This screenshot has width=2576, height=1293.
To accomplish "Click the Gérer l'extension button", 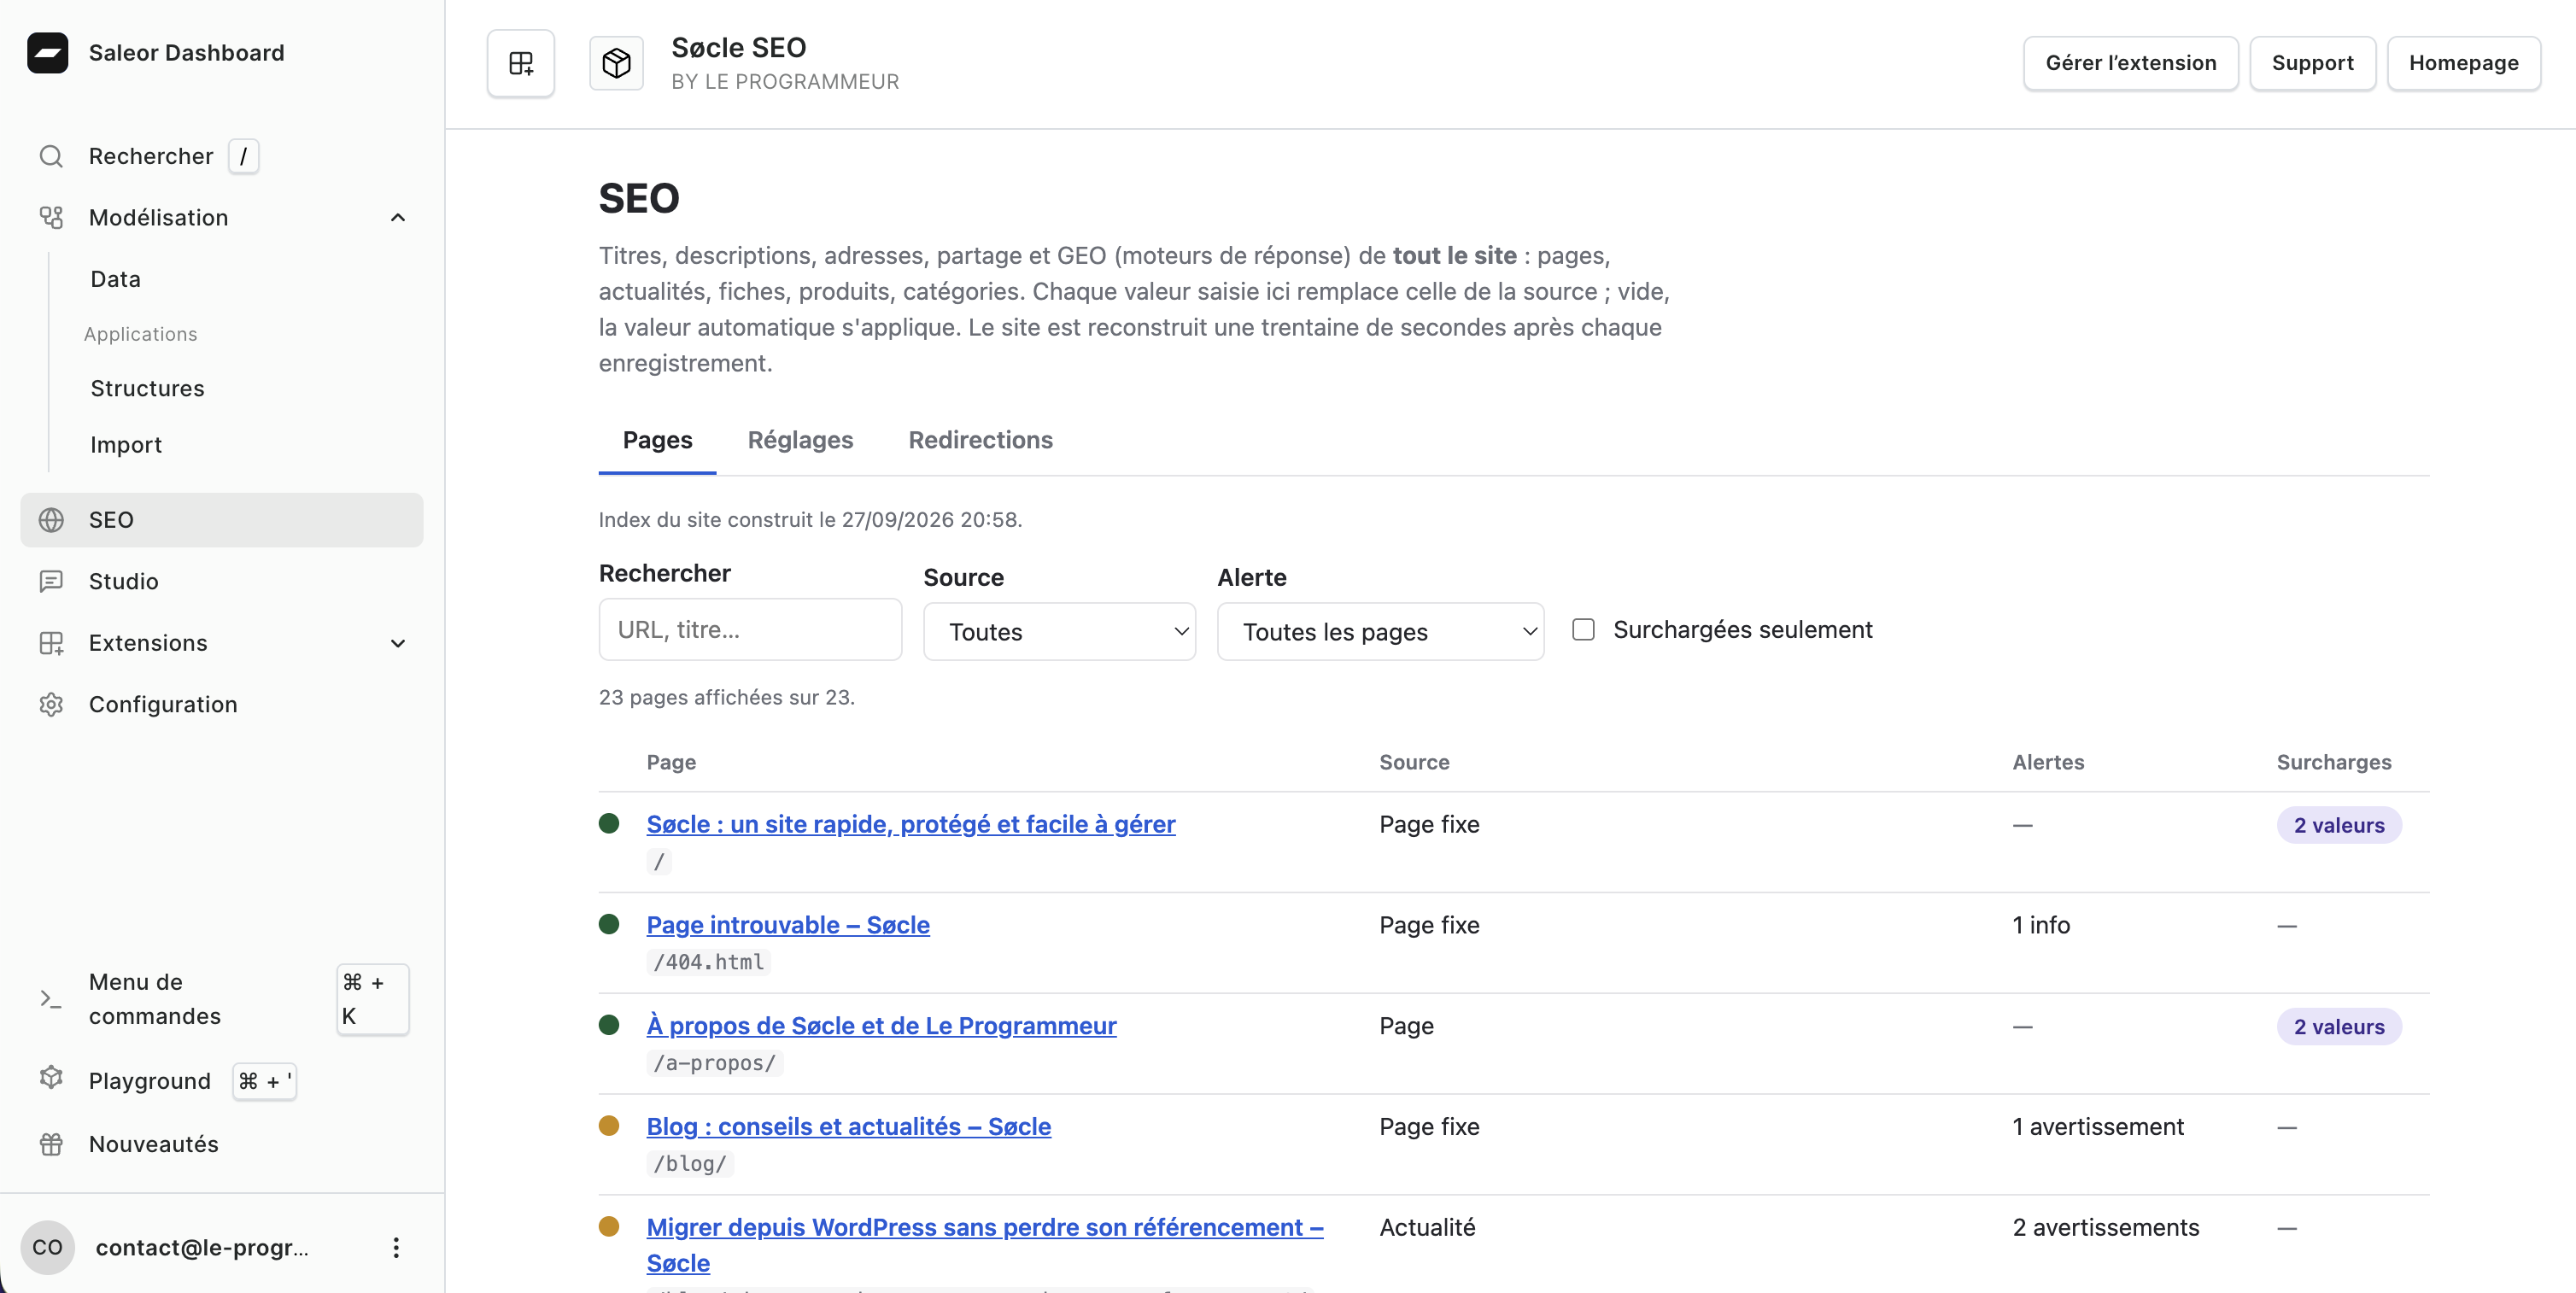I will click(x=2130, y=63).
